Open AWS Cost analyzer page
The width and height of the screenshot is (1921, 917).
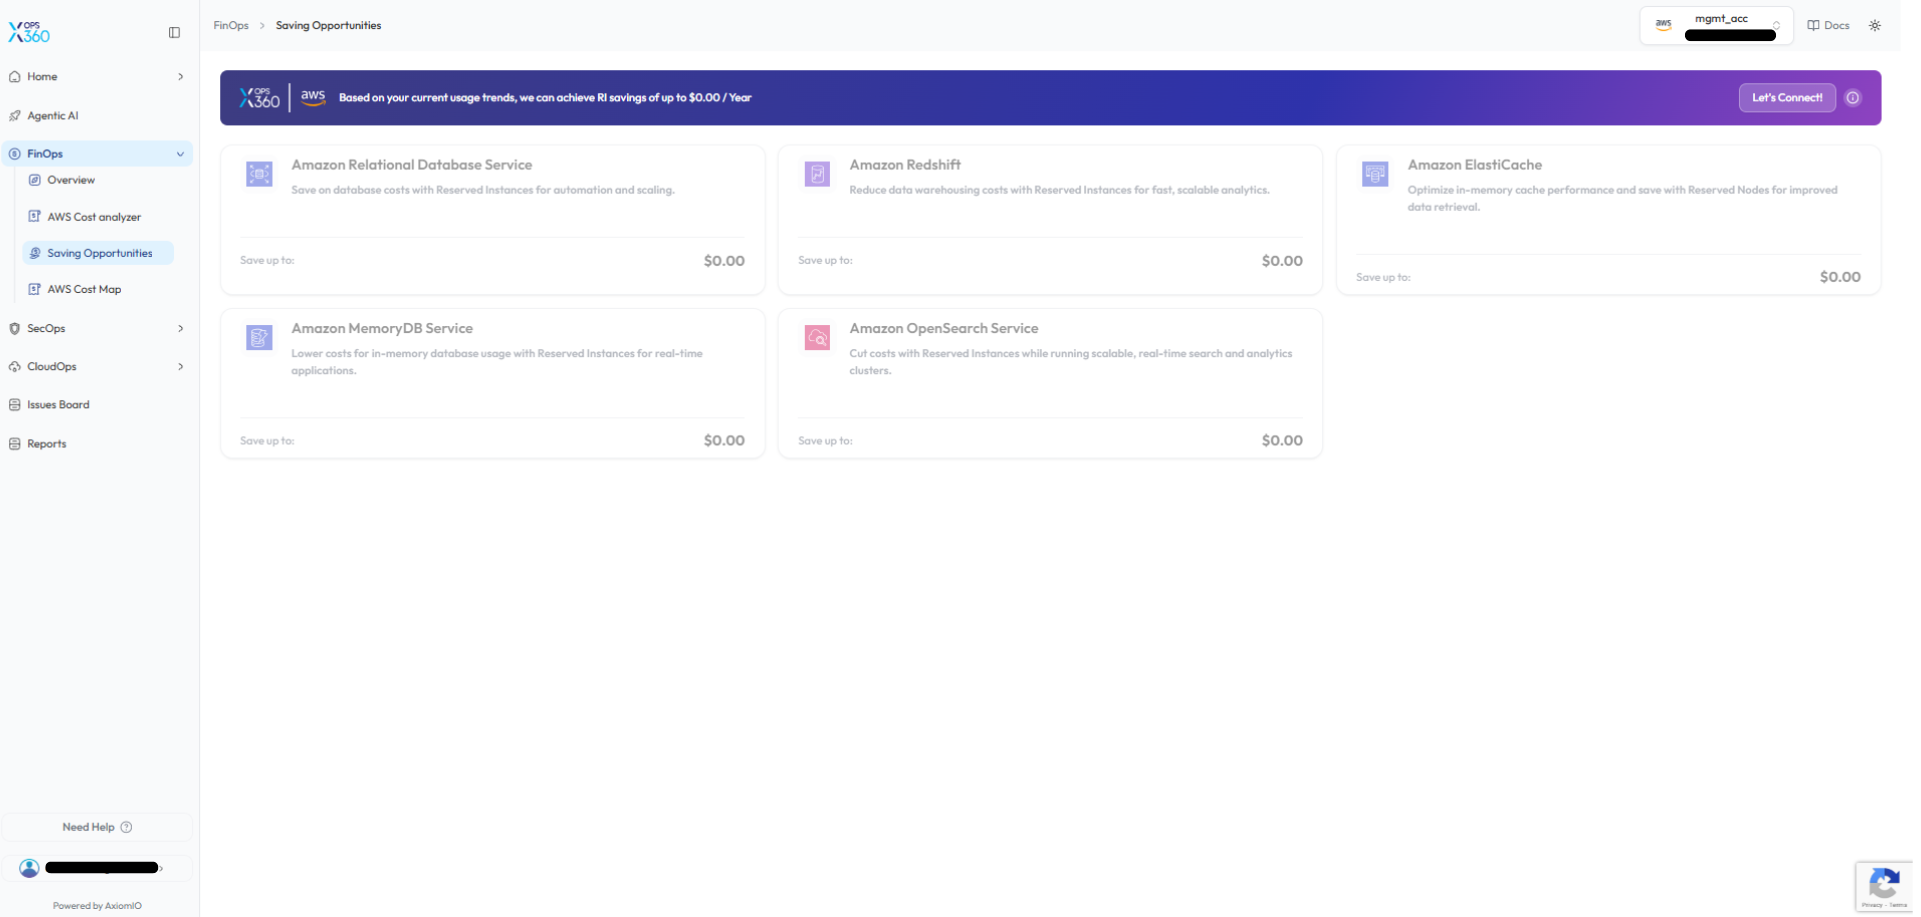point(94,217)
